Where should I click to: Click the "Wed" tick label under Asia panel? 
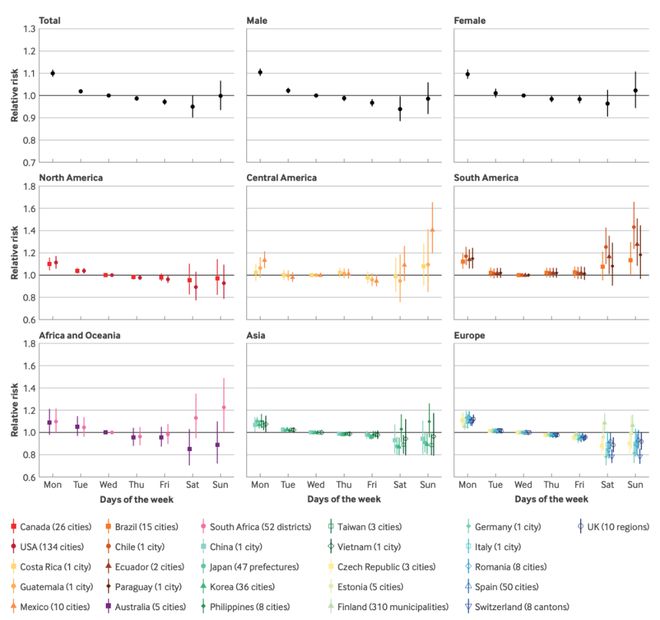coord(316,484)
